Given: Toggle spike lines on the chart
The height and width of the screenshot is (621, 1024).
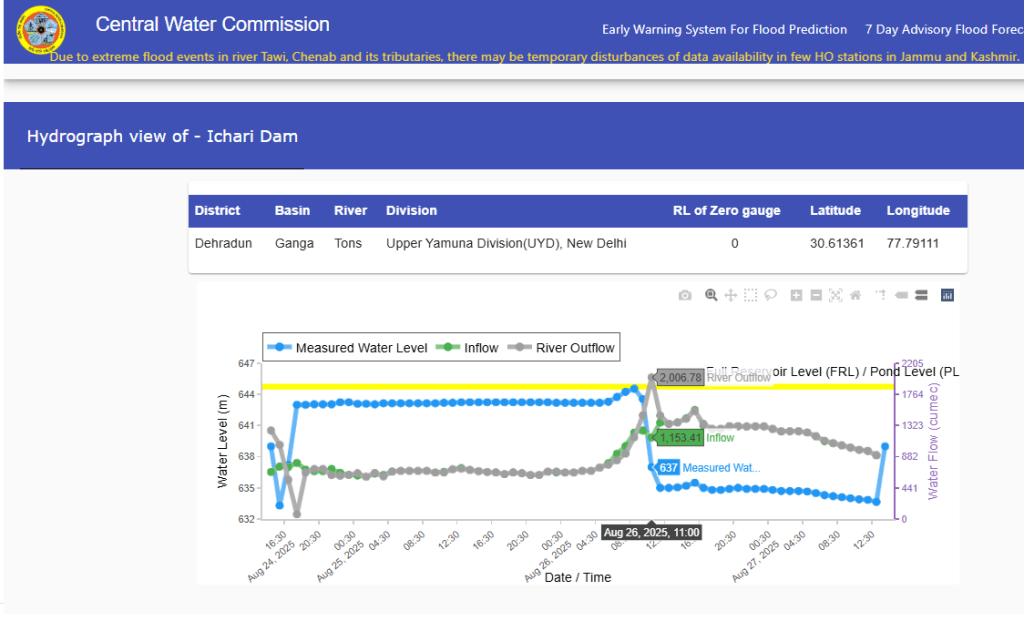Looking at the screenshot, I should point(882,295).
